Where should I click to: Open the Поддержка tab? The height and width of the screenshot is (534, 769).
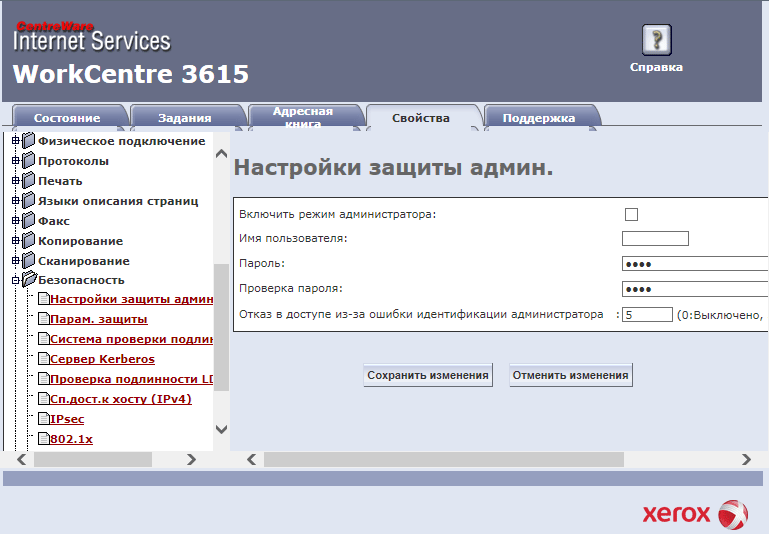[x=539, y=118]
